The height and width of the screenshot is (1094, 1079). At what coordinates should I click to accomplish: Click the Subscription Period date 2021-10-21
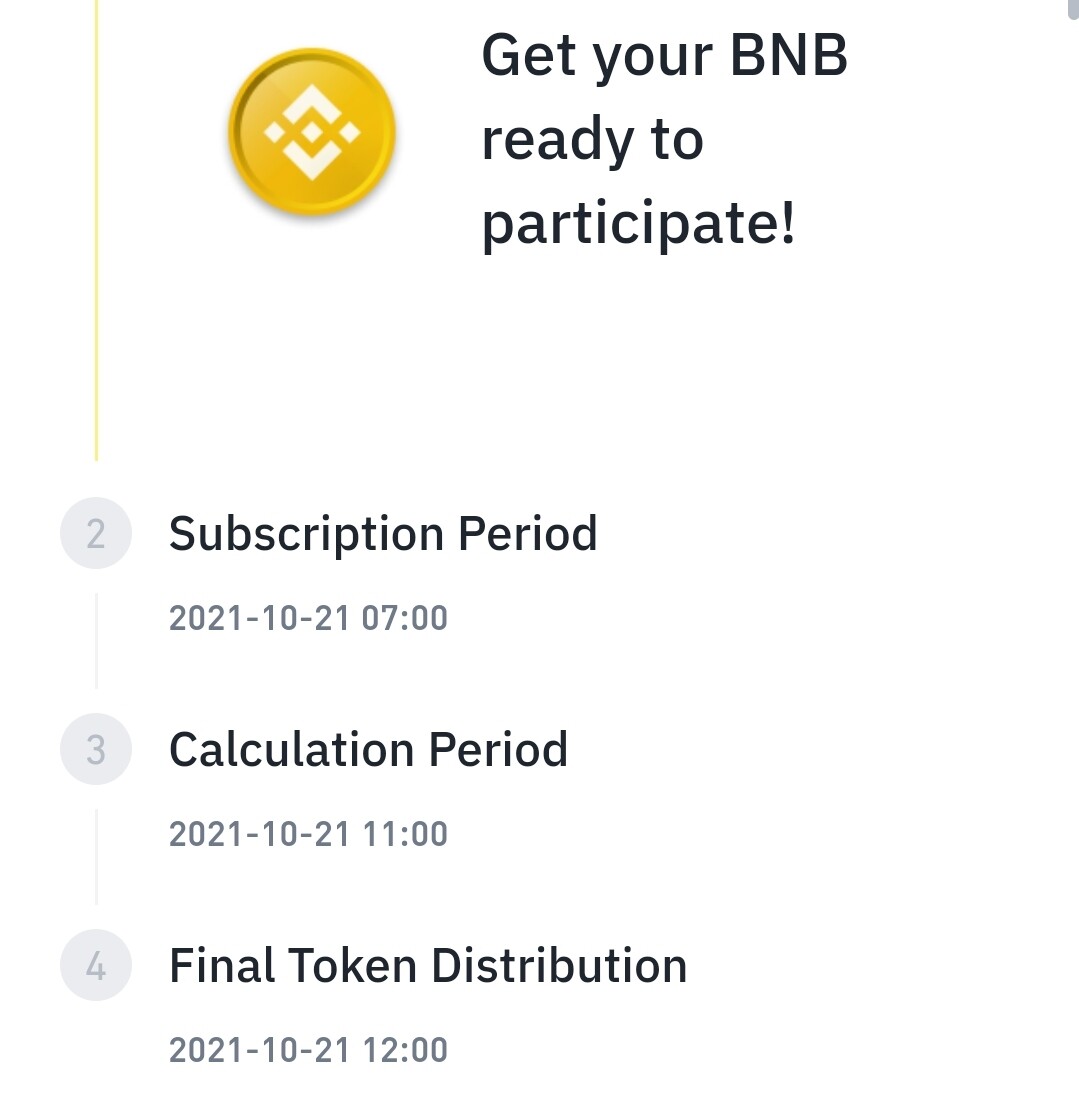(259, 618)
